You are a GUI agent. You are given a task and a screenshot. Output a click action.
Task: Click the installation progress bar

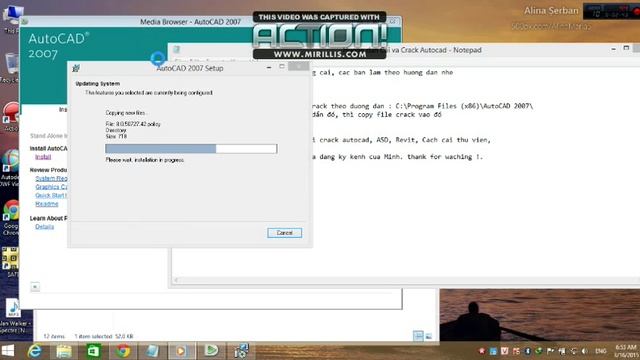(x=191, y=149)
